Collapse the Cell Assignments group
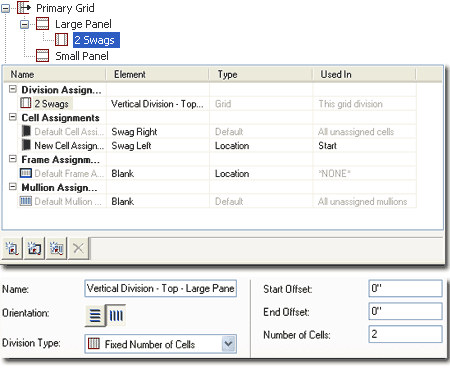Screen dimensions: 450x381 point(13,117)
